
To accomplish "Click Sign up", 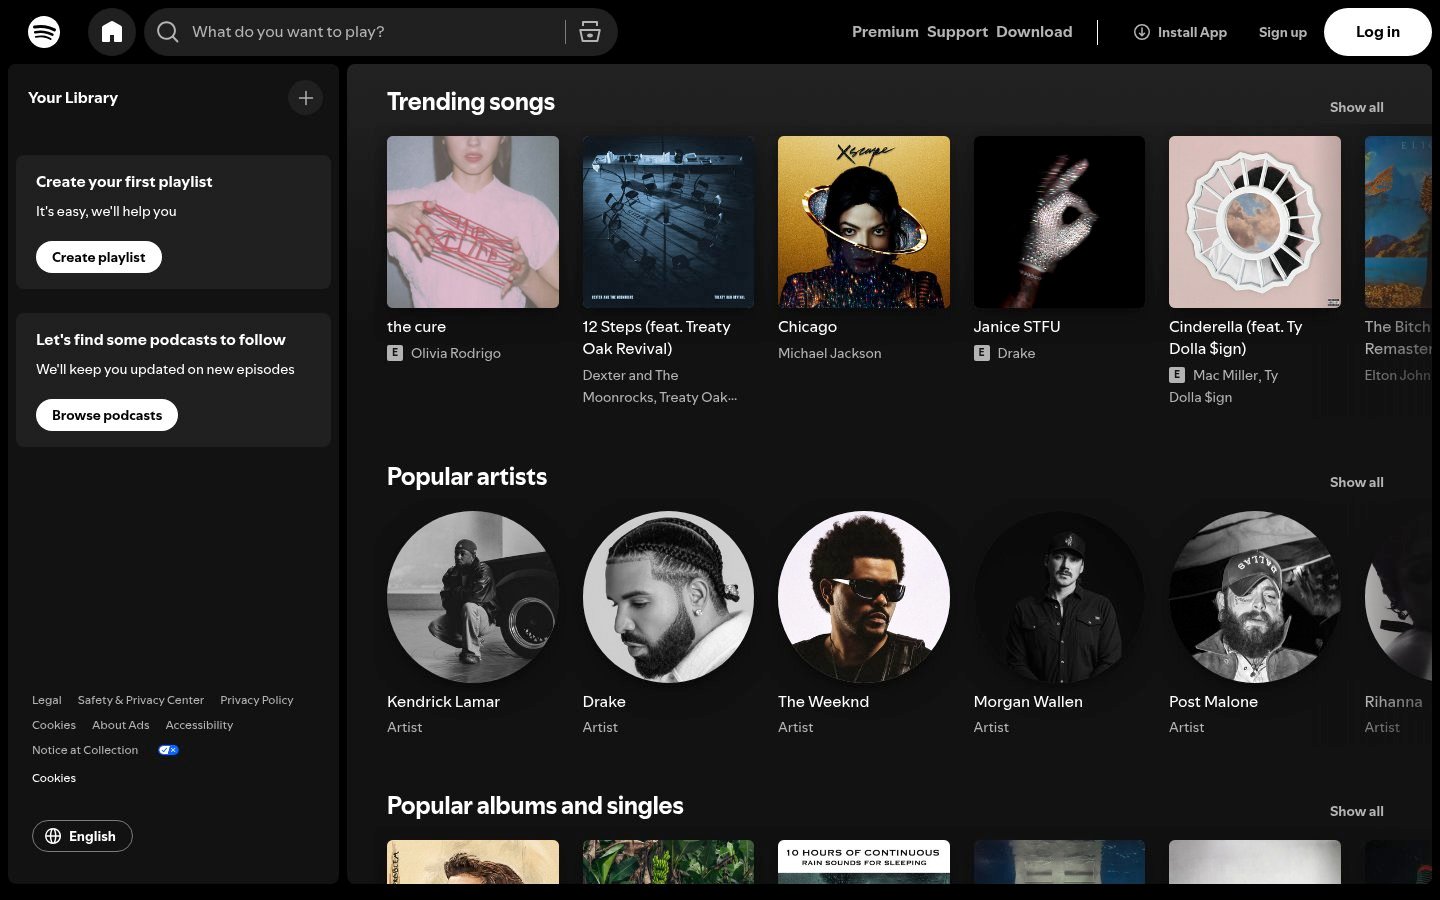I will [x=1283, y=32].
